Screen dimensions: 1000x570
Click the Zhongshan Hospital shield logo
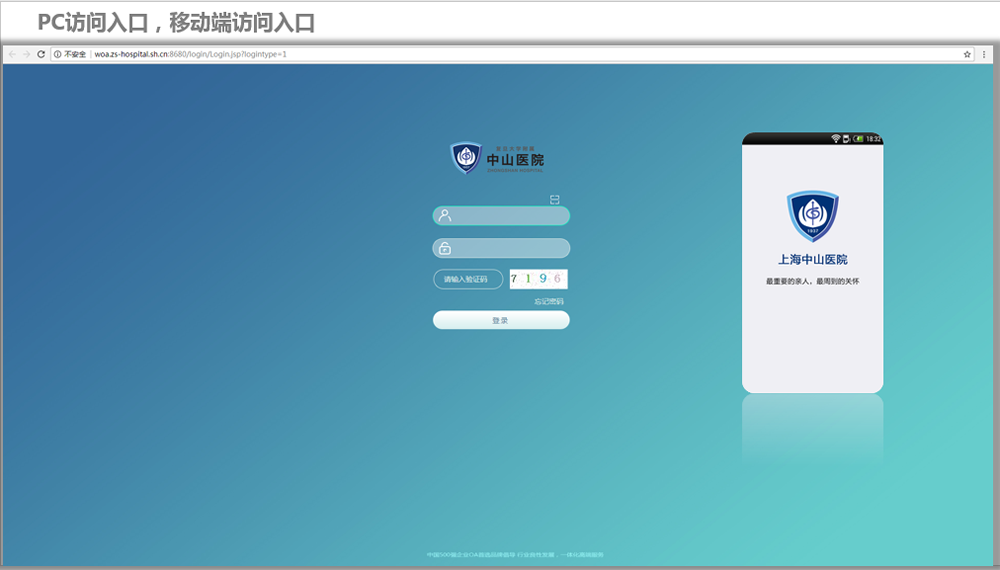466,158
